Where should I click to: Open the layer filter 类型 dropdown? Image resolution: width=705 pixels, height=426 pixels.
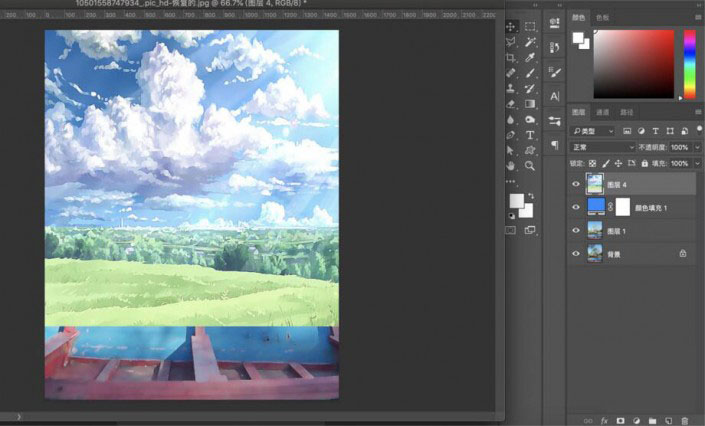click(592, 131)
